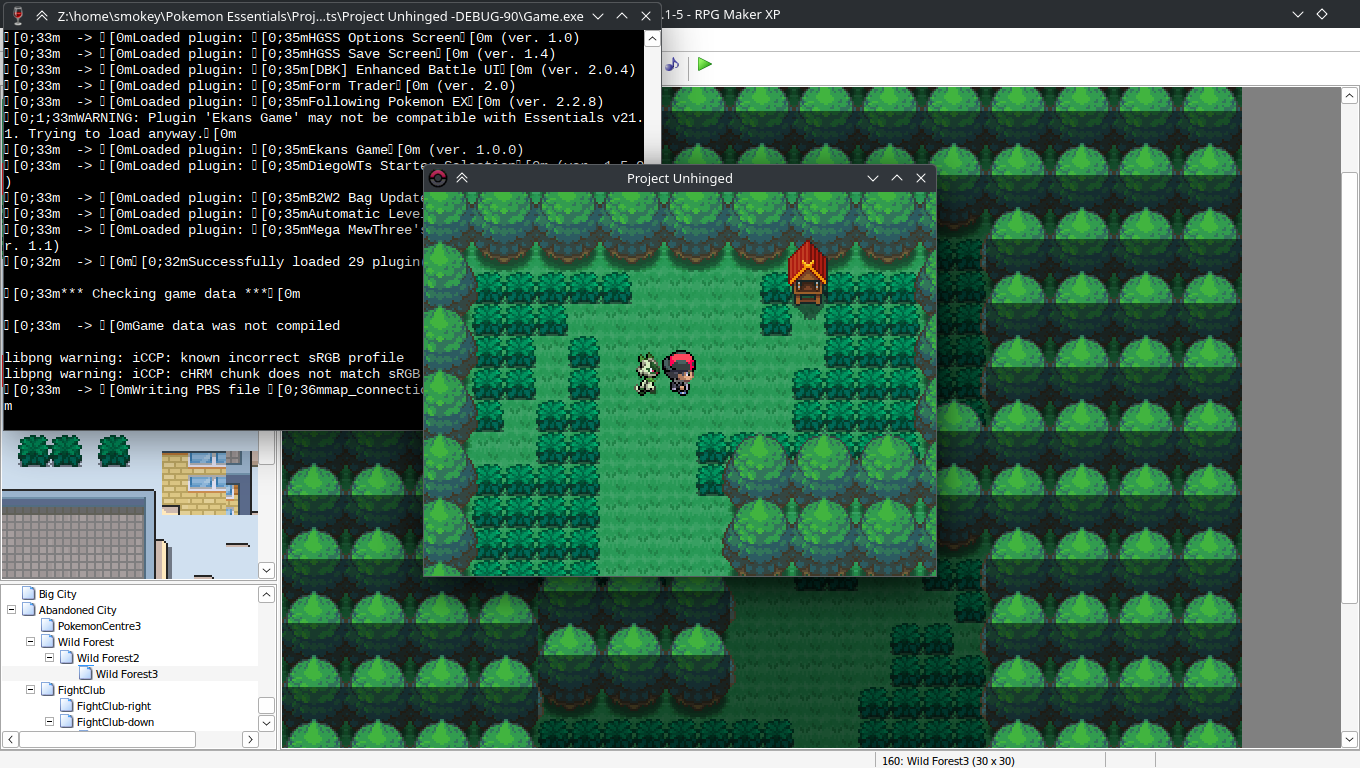Select the Big City map
1360x768 pixels.
tap(57, 594)
